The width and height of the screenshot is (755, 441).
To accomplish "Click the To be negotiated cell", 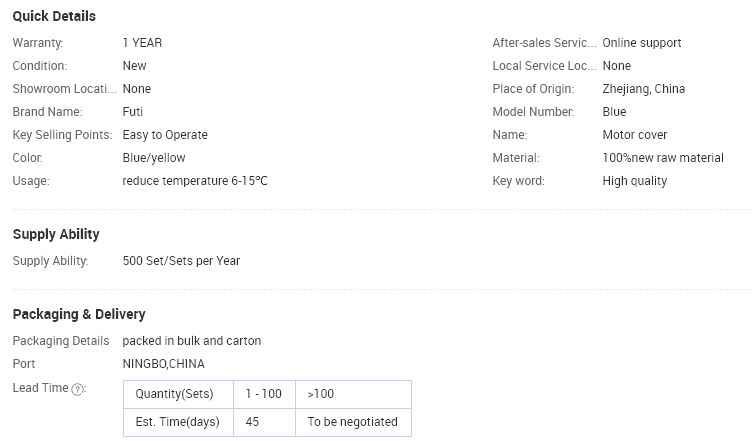I will point(353,422).
